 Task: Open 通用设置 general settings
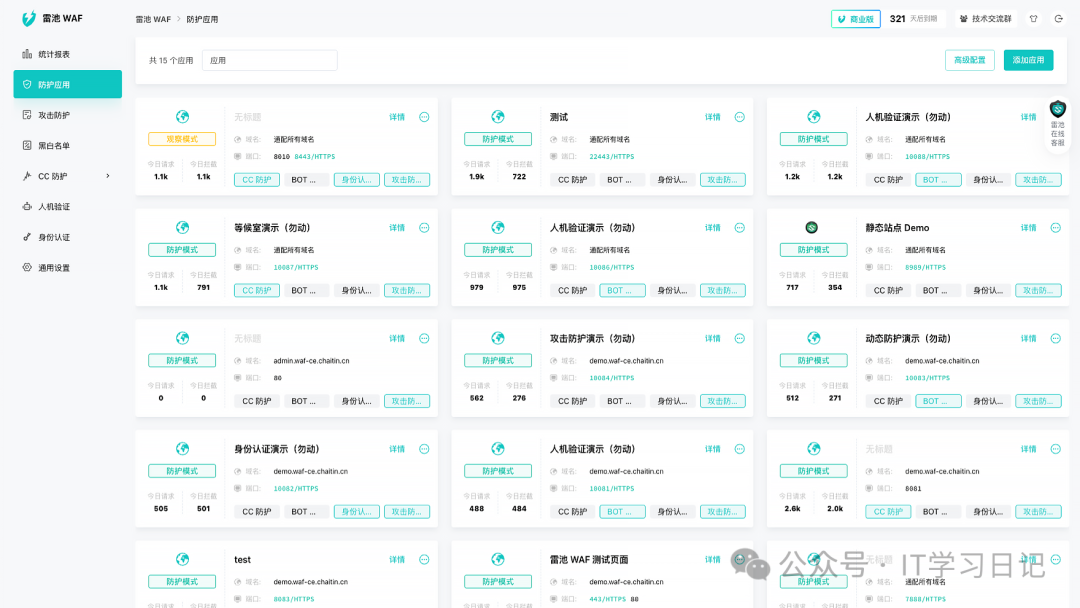pos(53,268)
